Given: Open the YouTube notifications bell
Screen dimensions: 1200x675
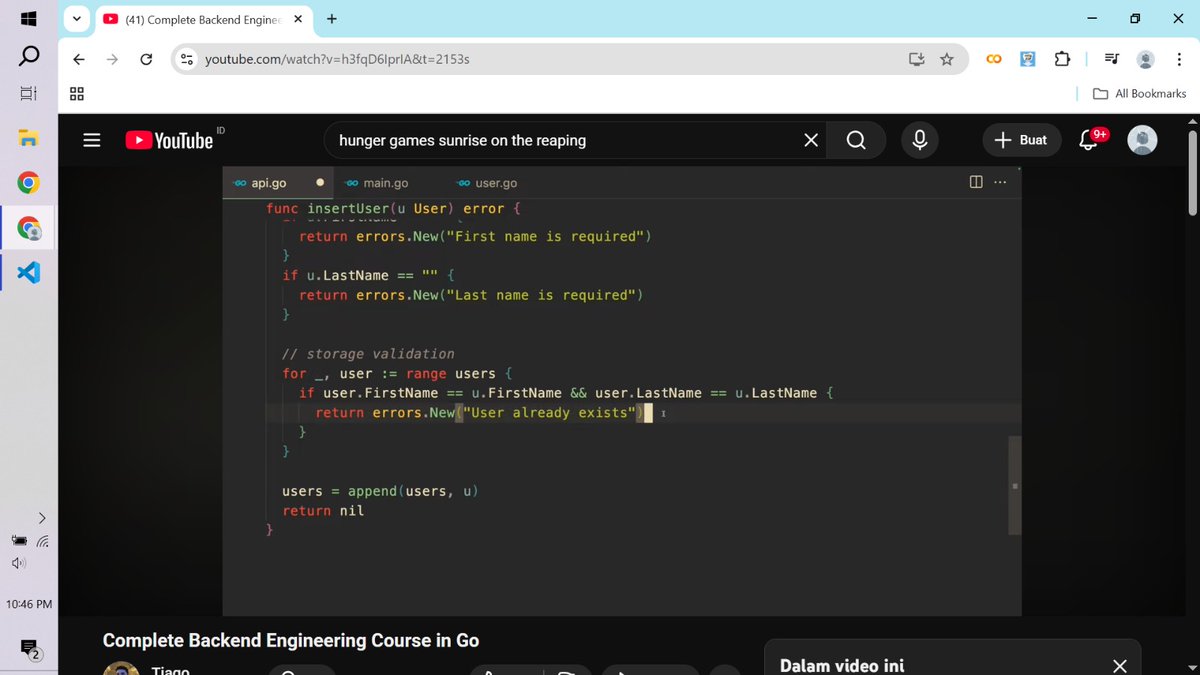Looking at the screenshot, I should (x=1087, y=140).
